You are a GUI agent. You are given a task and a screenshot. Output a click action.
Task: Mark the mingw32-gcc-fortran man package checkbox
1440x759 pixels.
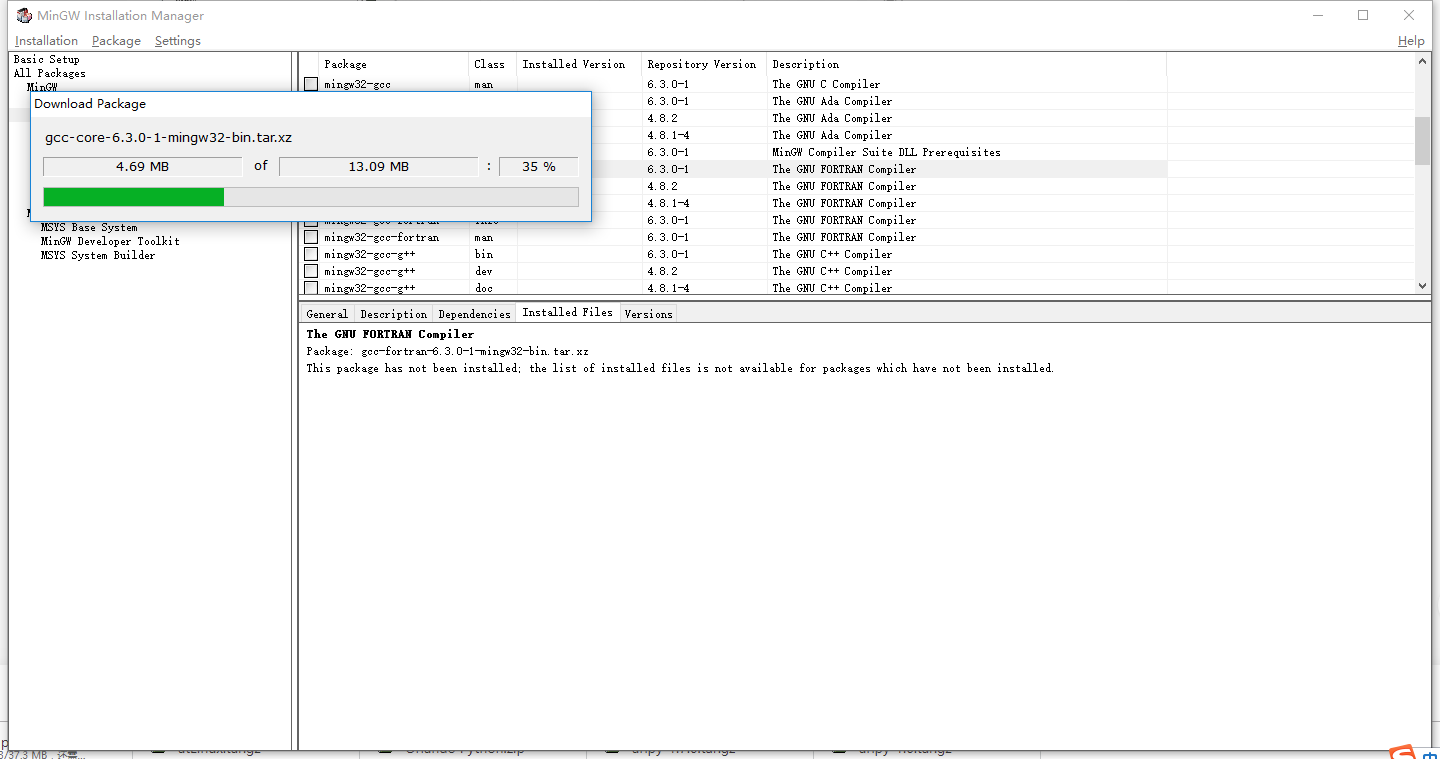(311, 238)
